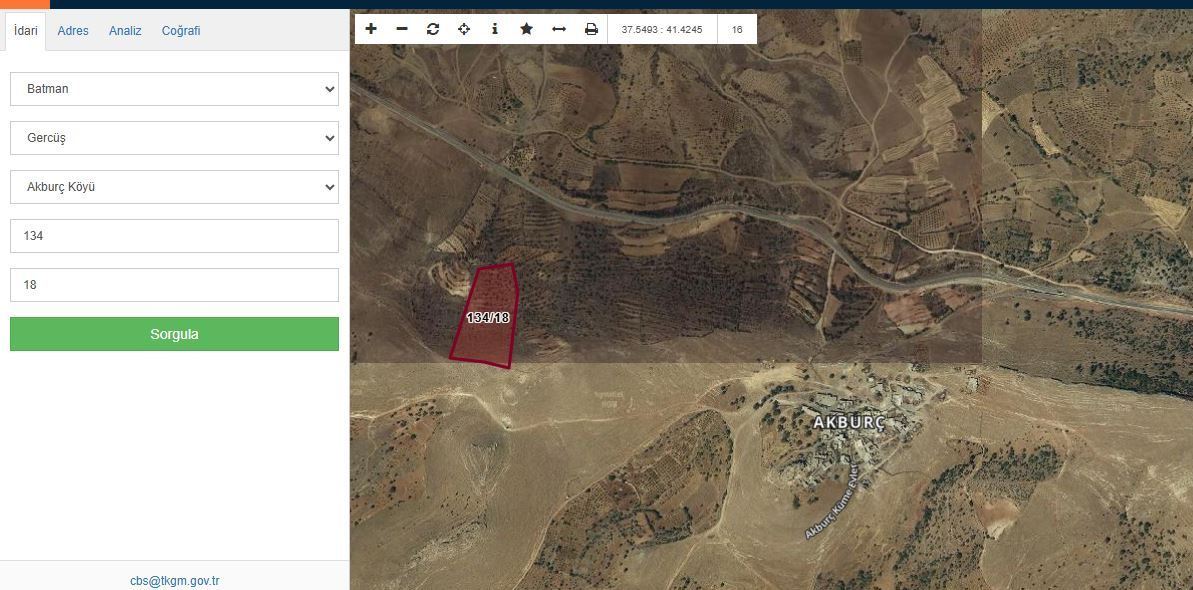
Task: Click the star favorites icon
Action: click(526, 29)
